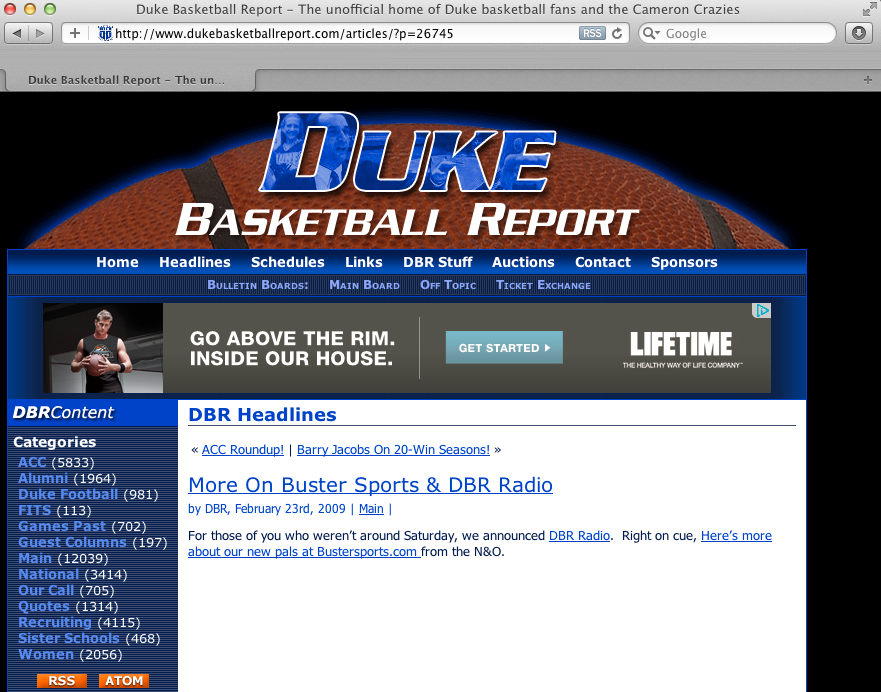Viewport: 881px width, 692px height.
Task: Click the orange RSS feed button in sidebar
Action: [62, 681]
